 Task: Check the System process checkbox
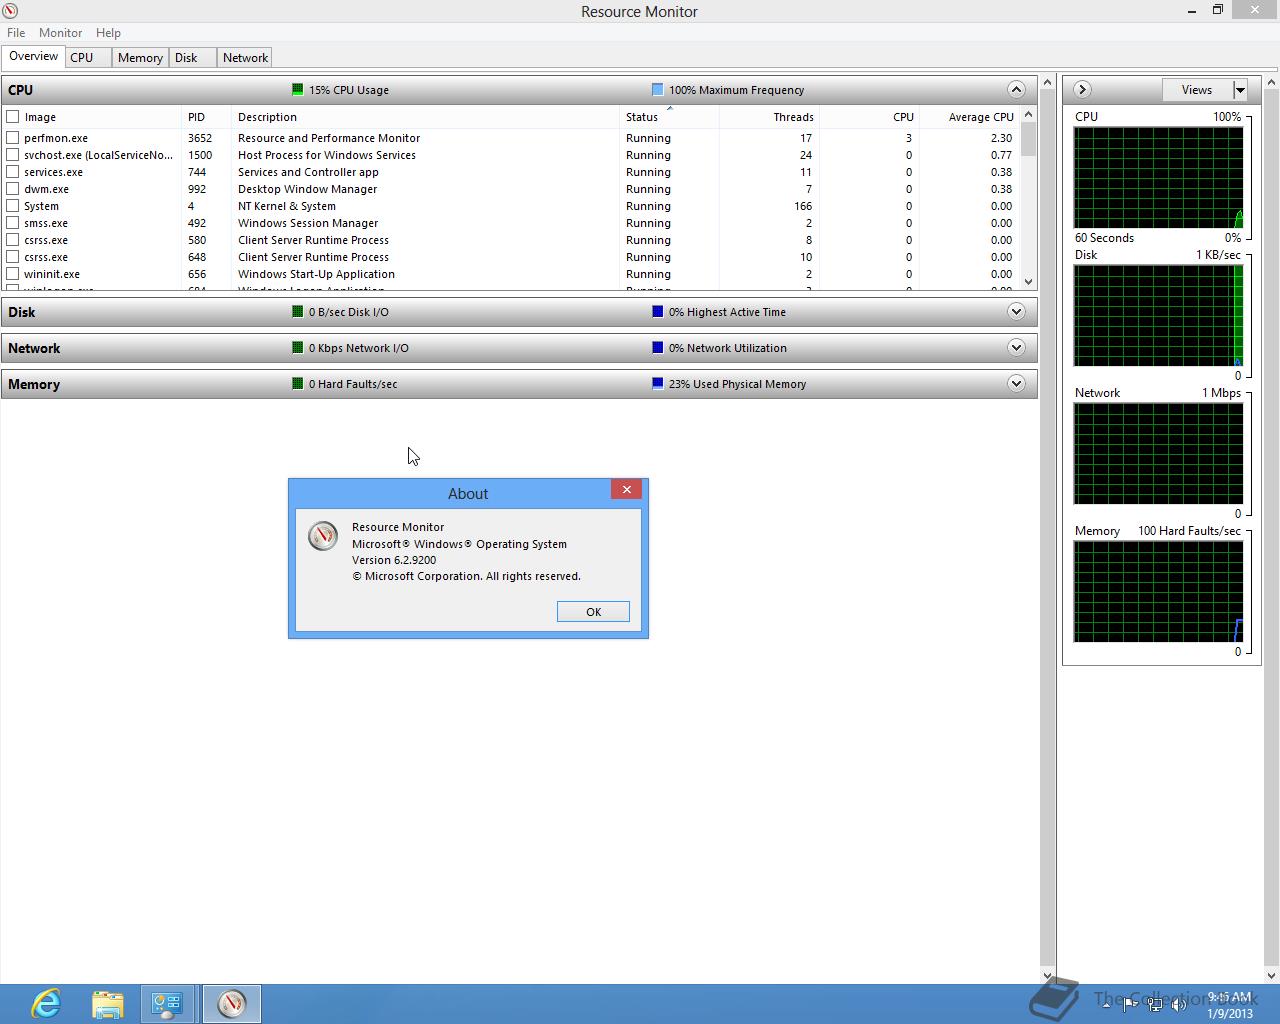(x=13, y=205)
